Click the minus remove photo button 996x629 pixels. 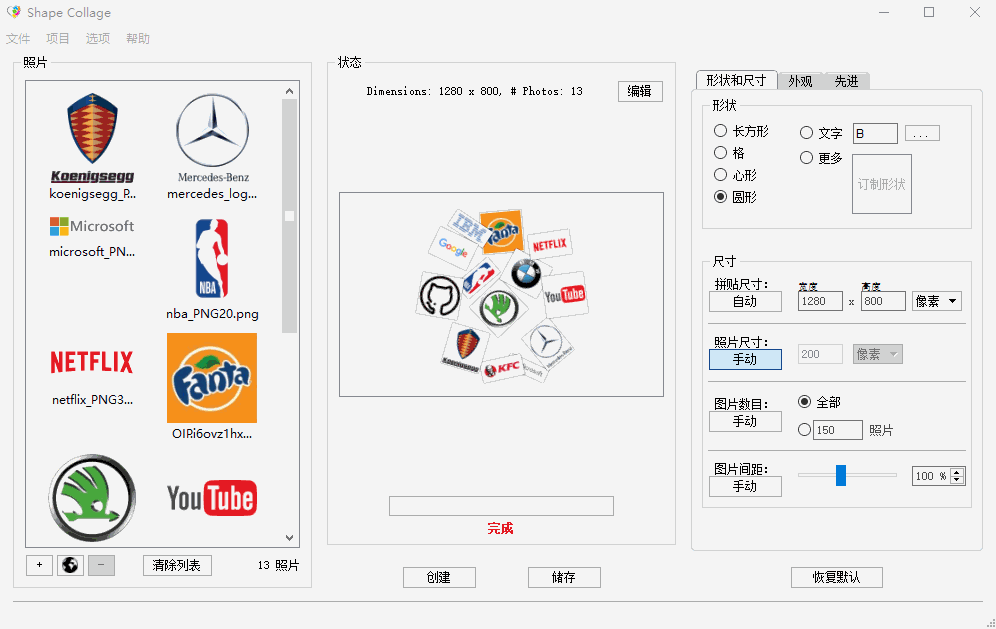101,565
